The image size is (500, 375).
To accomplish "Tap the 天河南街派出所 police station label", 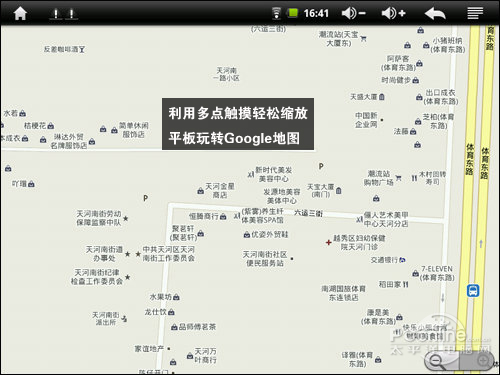I will pos(106,318).
